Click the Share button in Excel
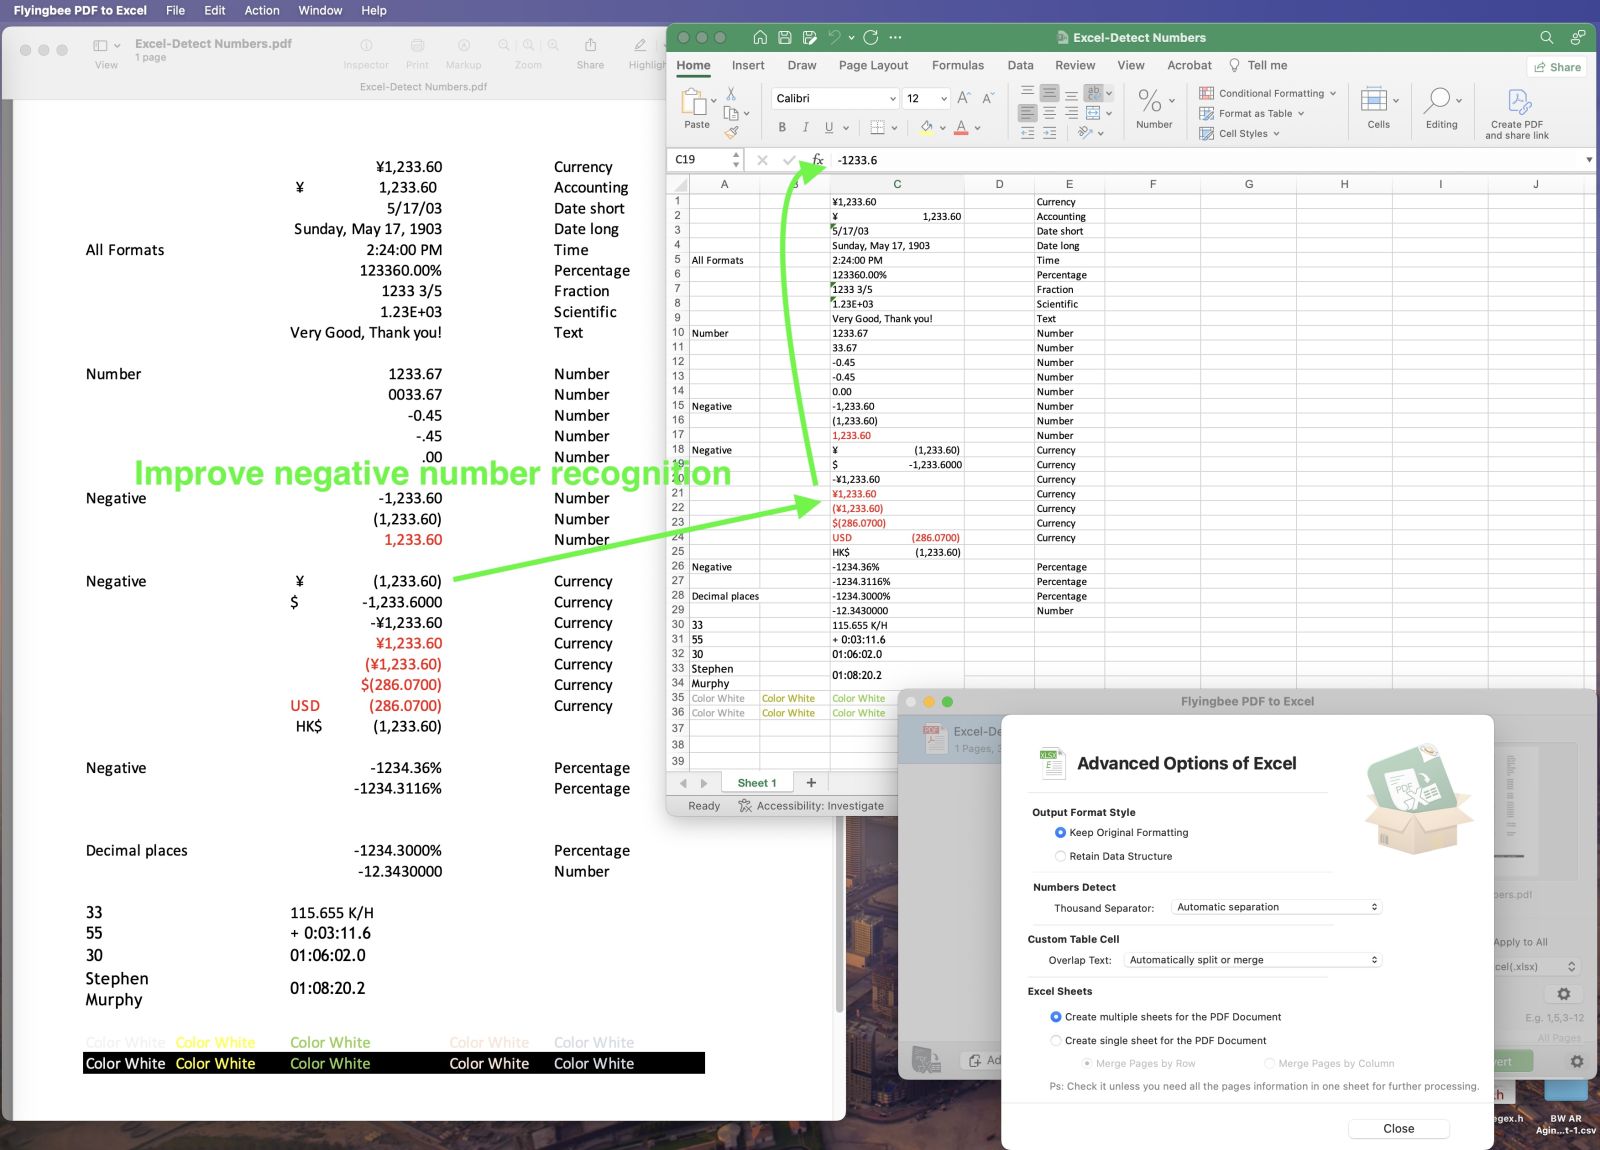Image resolution: width=1600 pixels, height=1150 pixels. tap(1557, 67)
